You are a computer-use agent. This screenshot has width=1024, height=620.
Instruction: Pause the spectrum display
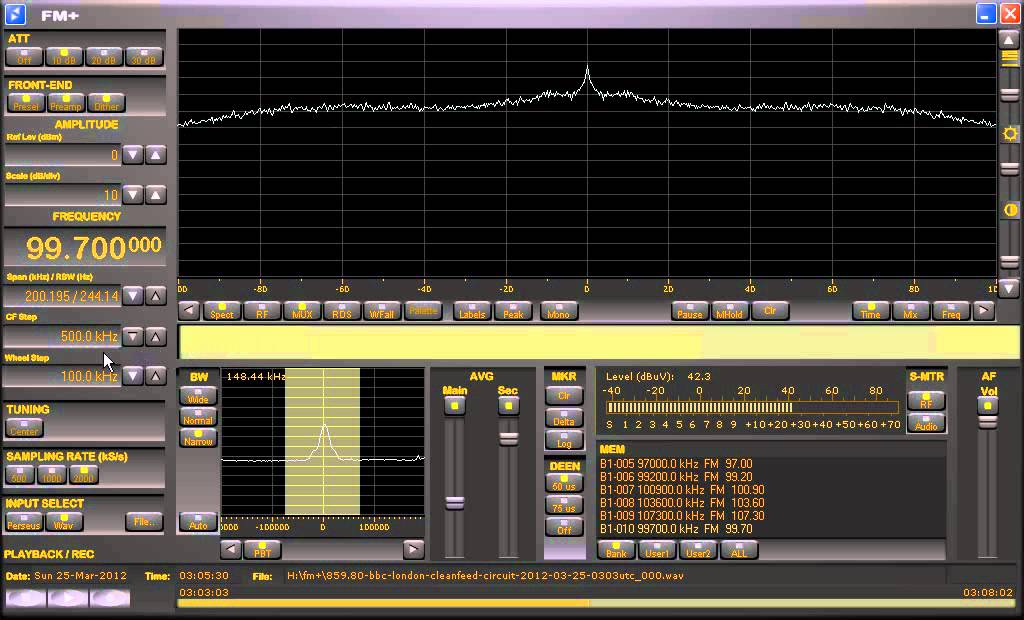coord(690,311)
